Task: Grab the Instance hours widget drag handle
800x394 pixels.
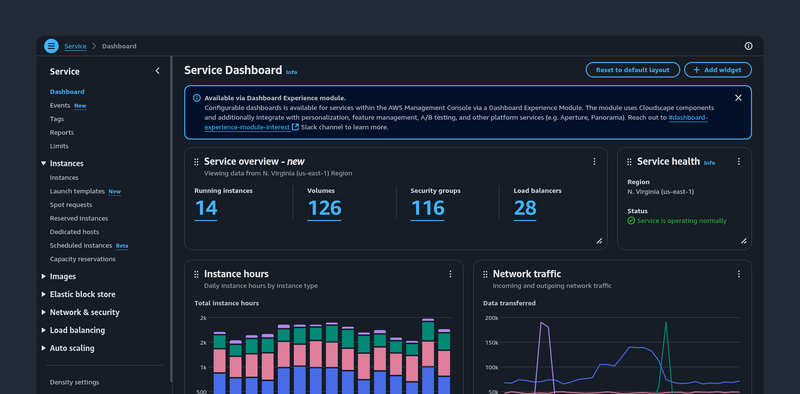Action: pos(196,274)
